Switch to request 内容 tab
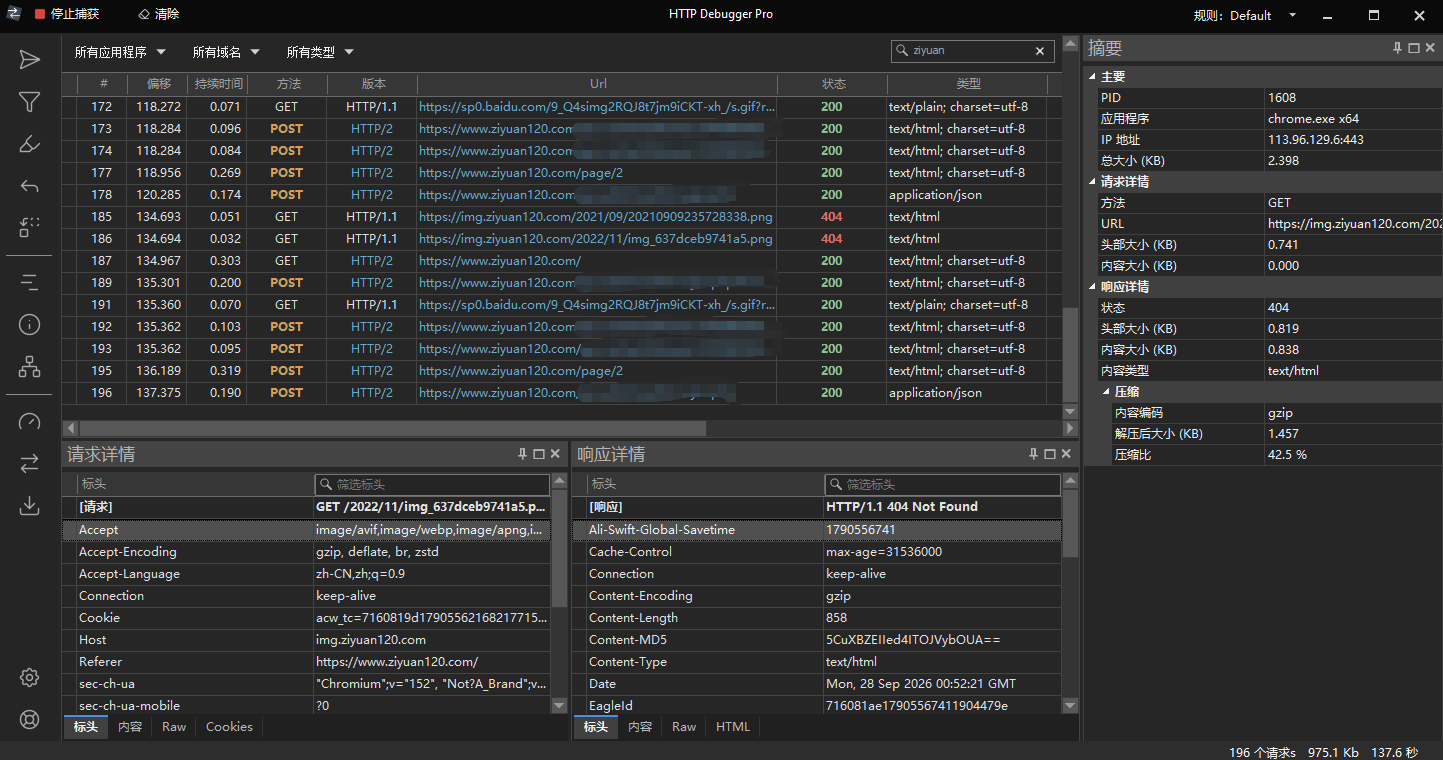The width and height of the screenshot is (1443, 760). 130,727
